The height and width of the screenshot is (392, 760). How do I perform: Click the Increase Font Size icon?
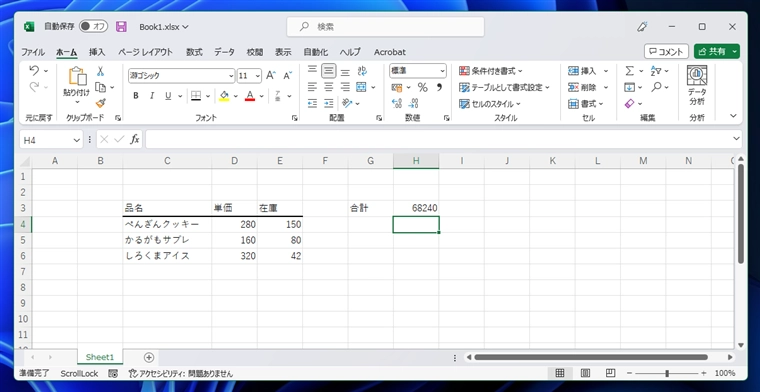pyautogui.click(x=270, y=76)
